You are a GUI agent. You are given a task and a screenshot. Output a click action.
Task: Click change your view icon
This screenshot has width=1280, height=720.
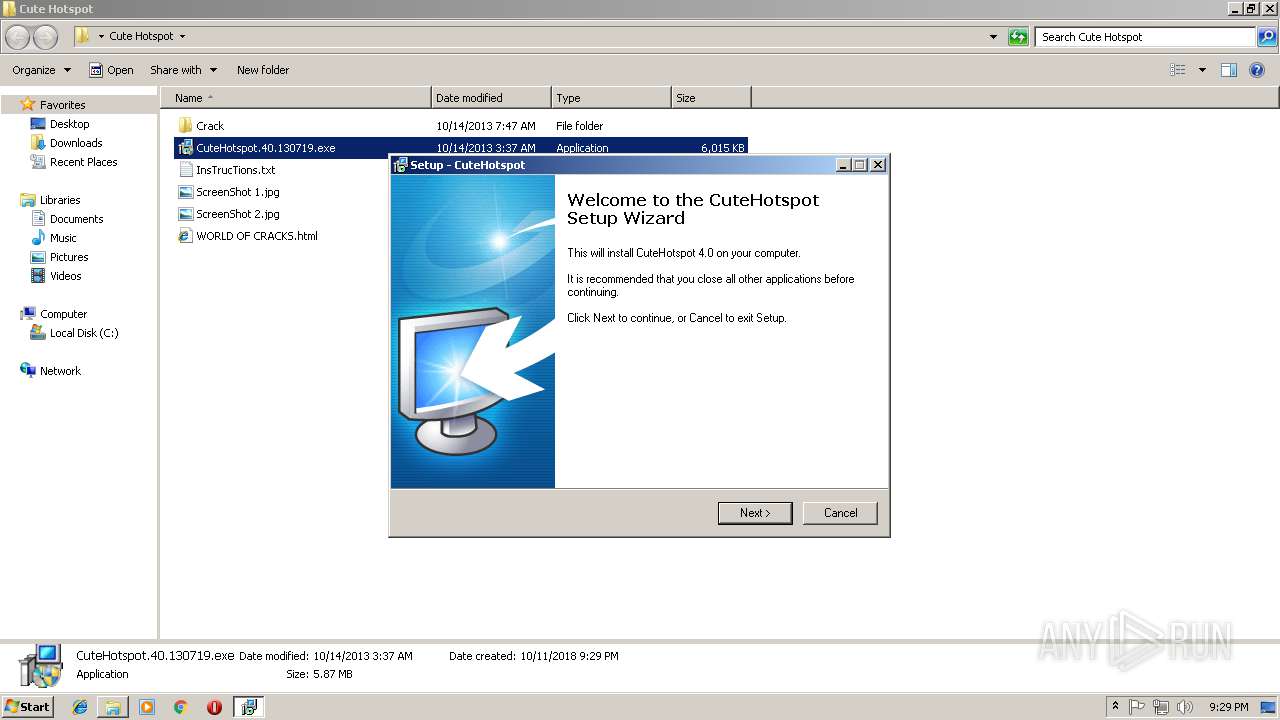(1178, 70)
